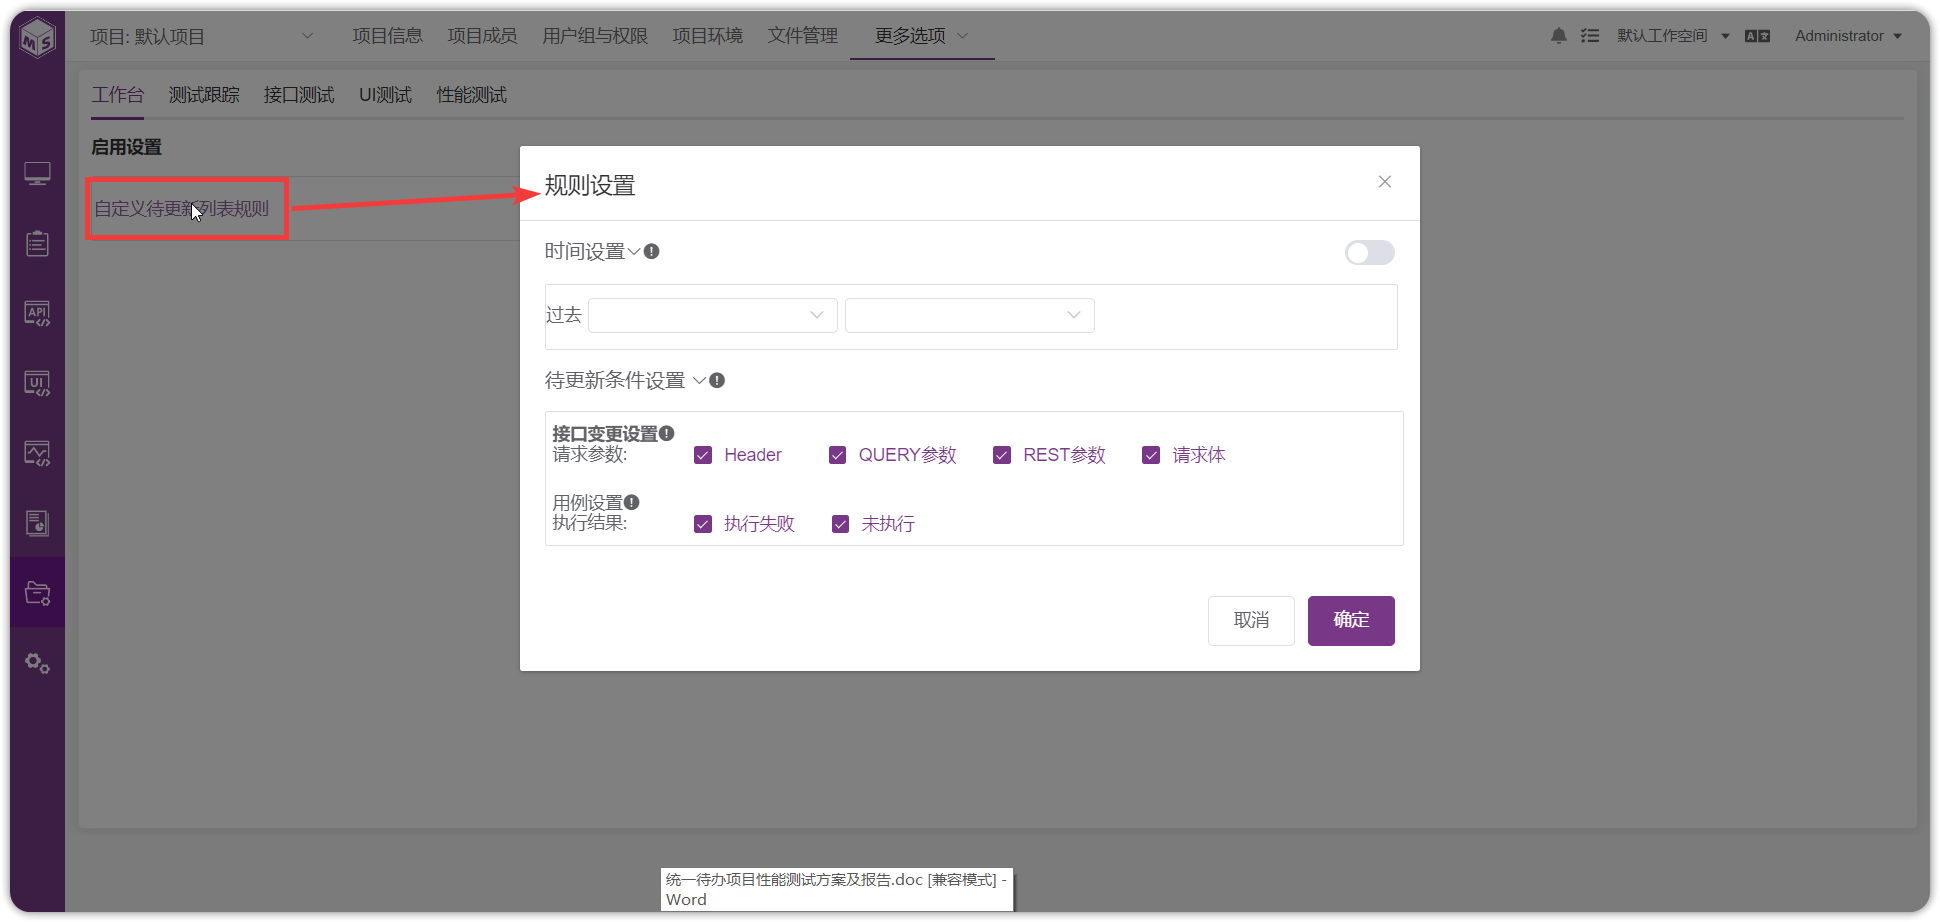Open the 项目: 默认项目 selector
Viewport: 1940px width, 922px height.
[x=202, y=37]
